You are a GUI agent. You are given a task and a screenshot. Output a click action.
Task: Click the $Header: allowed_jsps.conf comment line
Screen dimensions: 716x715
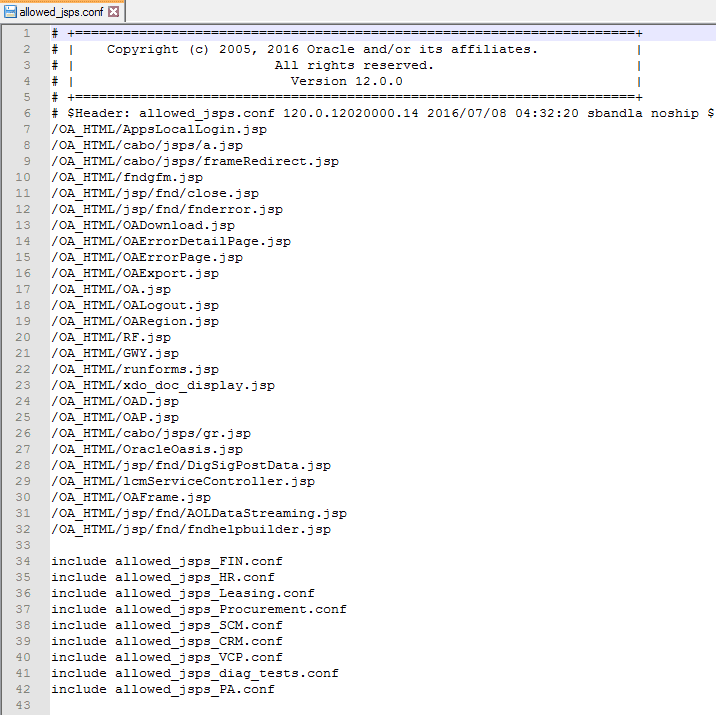[x=383, y=113]
